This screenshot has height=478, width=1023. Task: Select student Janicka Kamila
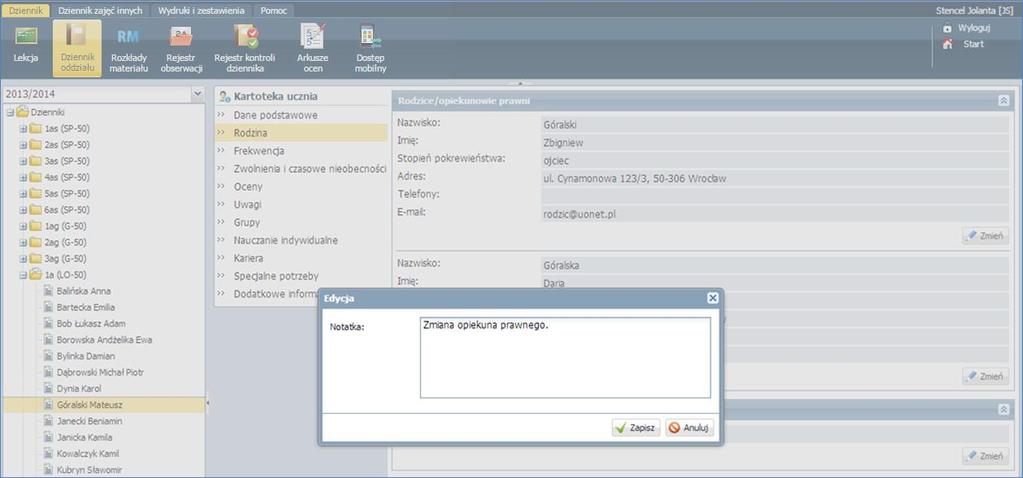pyautogui.click(x=85, y=438)
